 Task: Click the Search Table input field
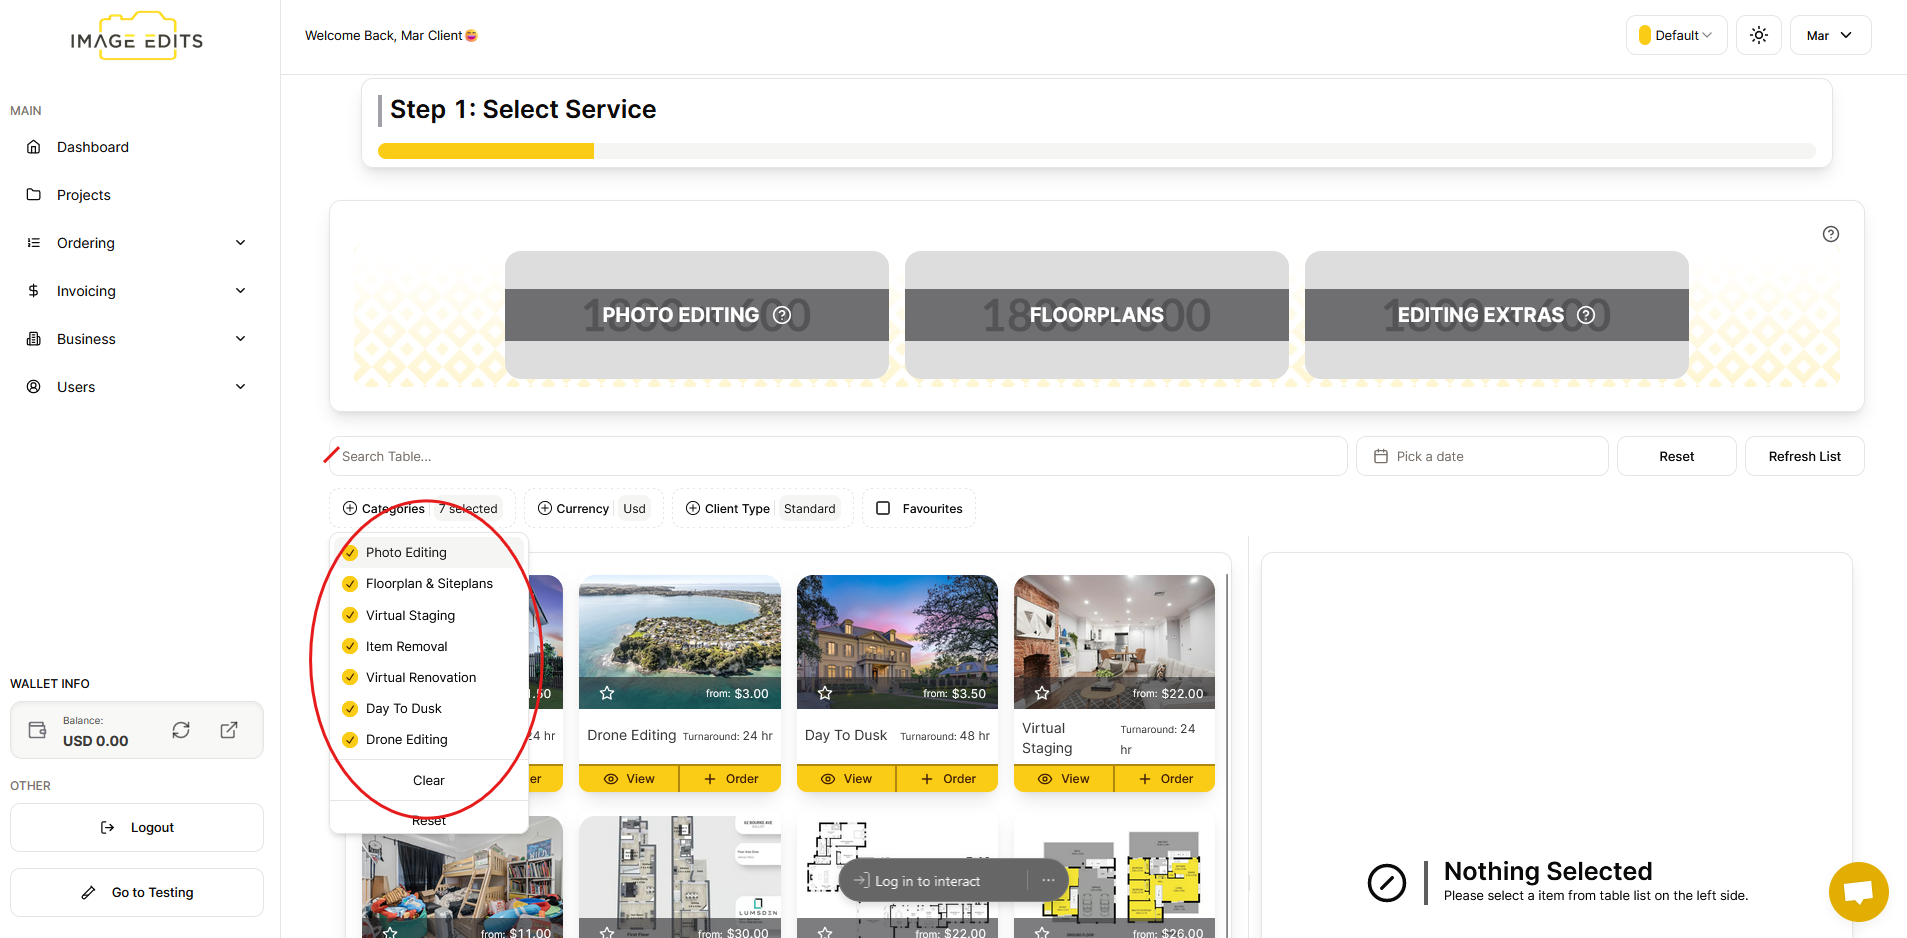point(838,456)
